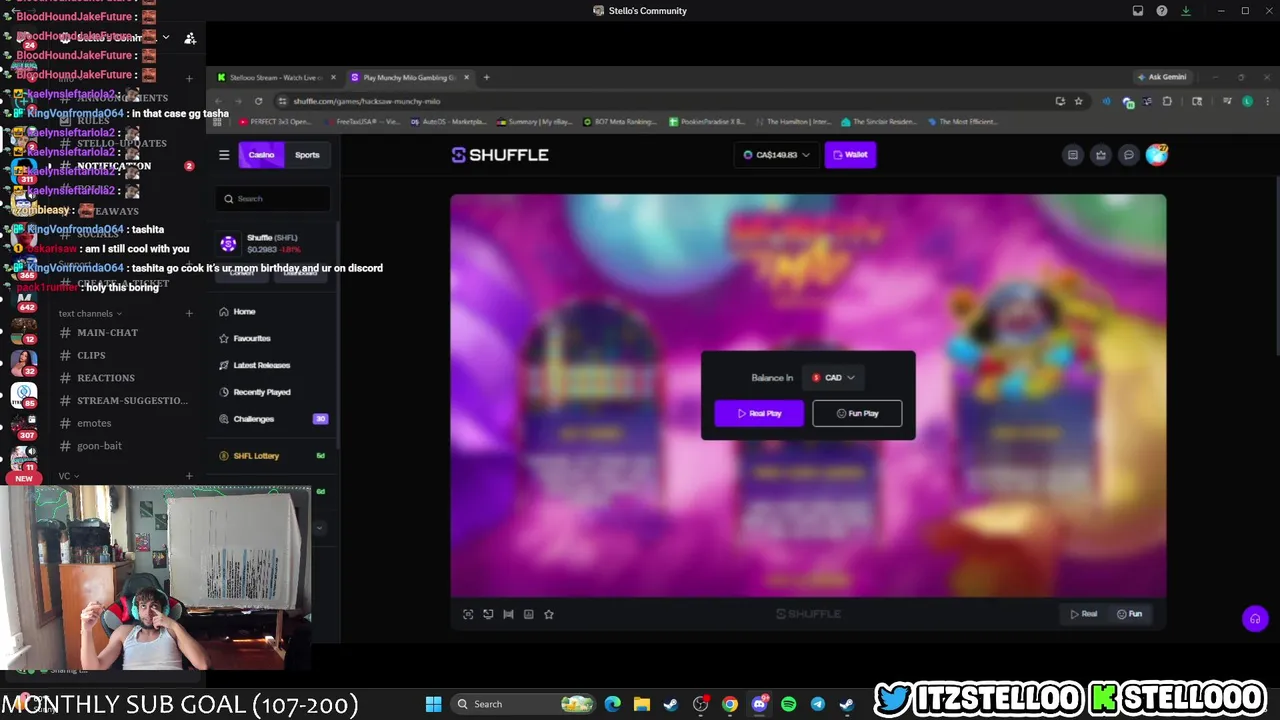Viewport: 1280px width, 720px height.
Task: Click the Ask Gemini button
Action: [1161, 77]
